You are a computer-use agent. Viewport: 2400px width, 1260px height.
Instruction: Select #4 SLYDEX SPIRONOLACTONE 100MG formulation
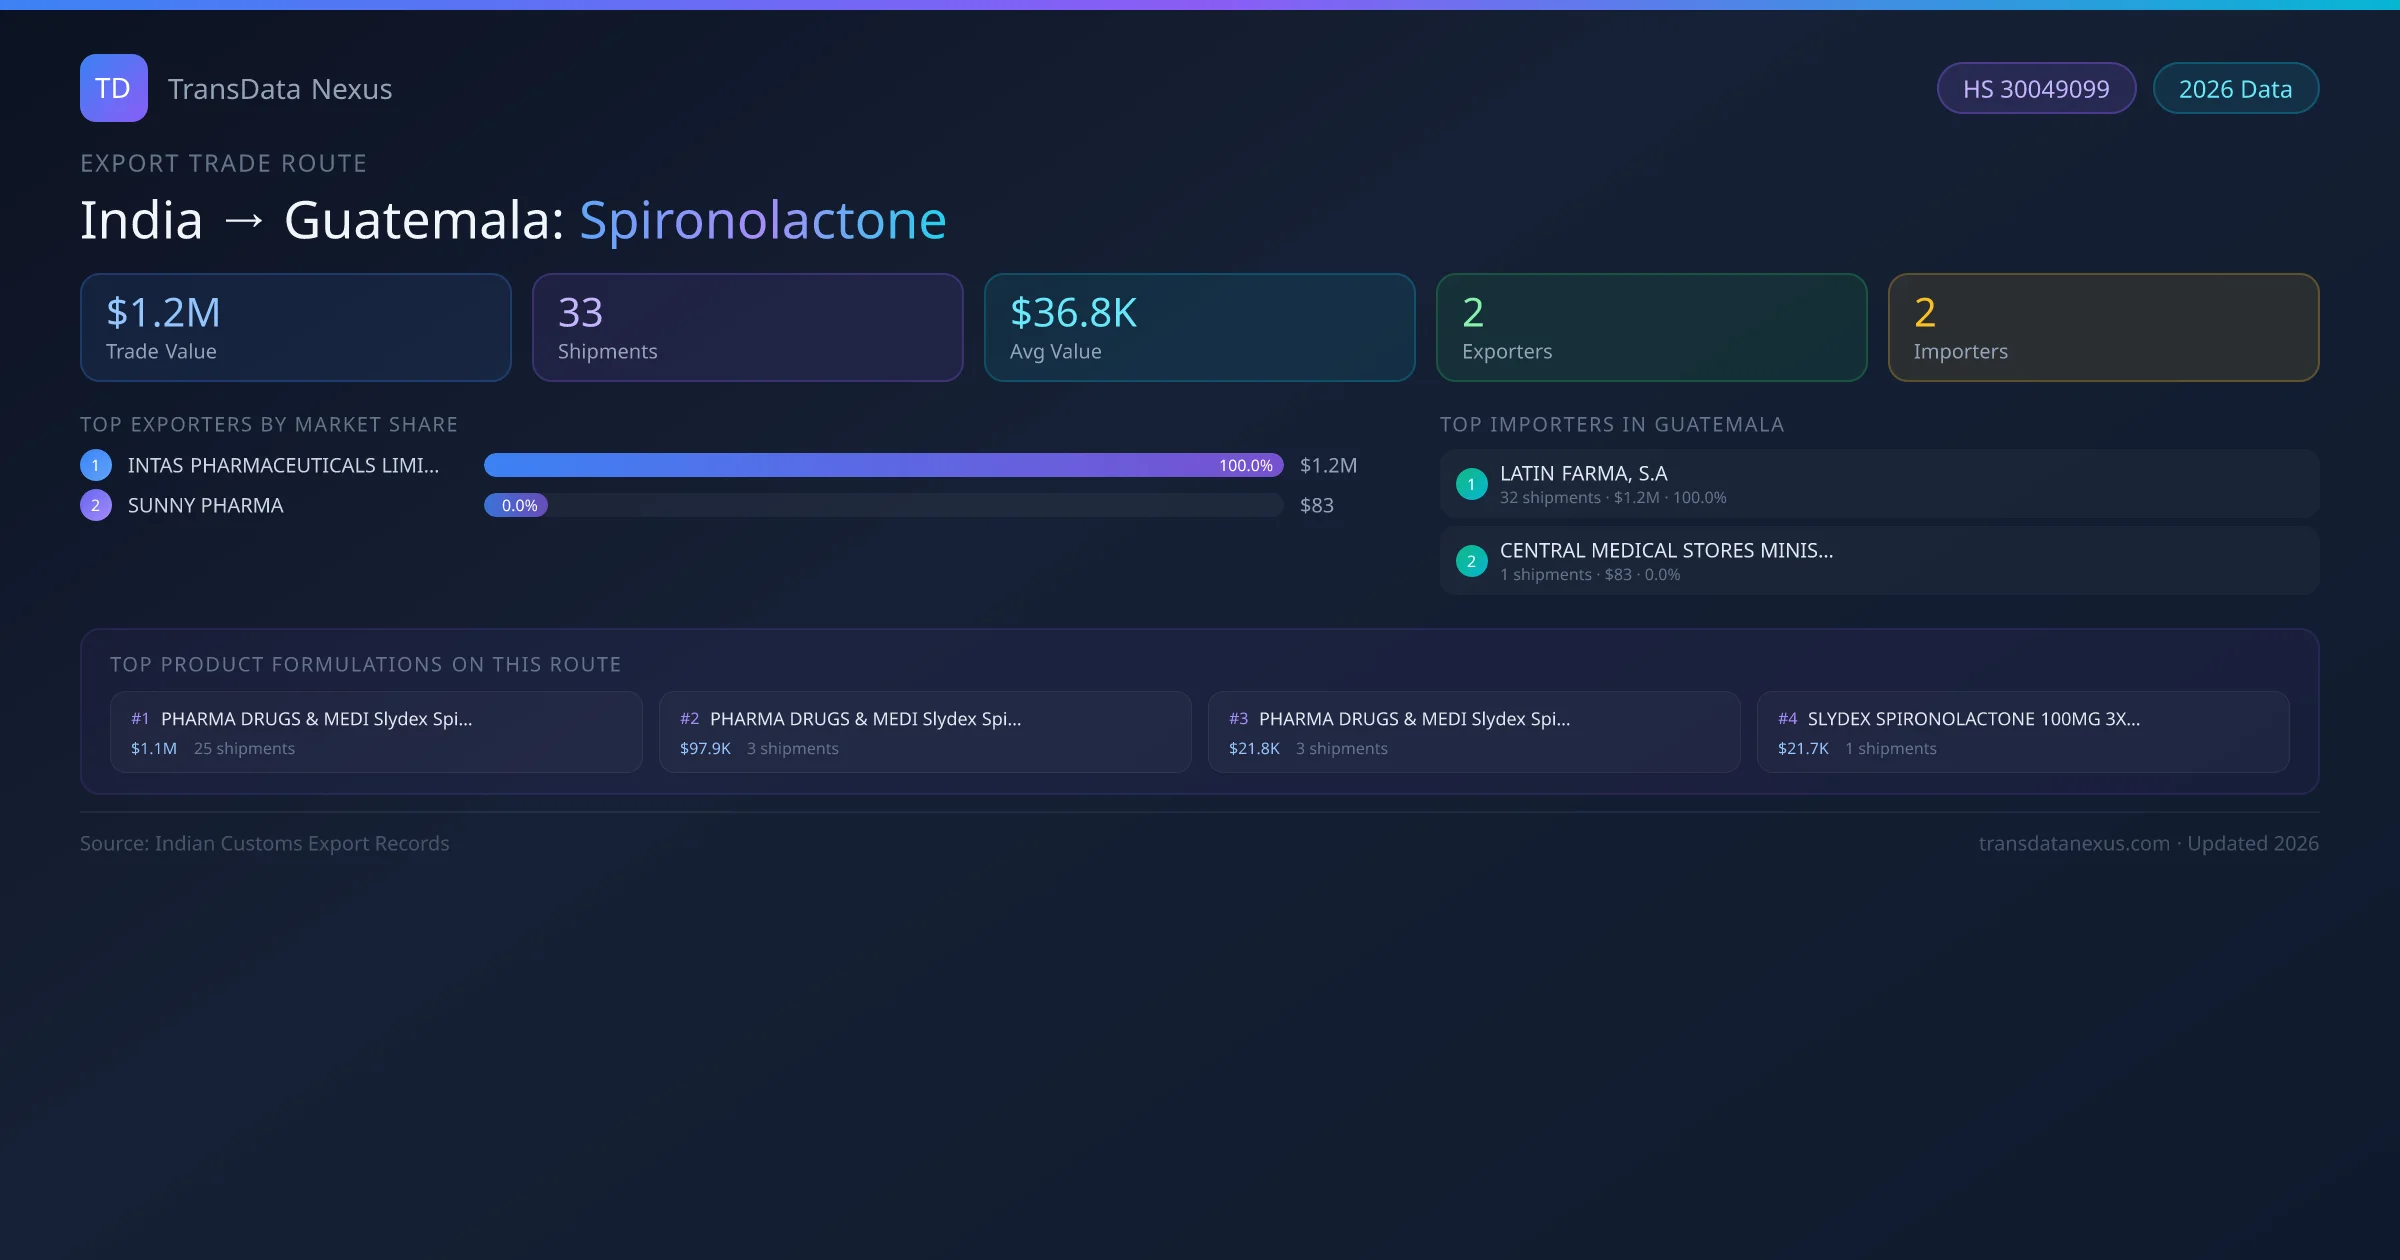[x=2022, y=732]
